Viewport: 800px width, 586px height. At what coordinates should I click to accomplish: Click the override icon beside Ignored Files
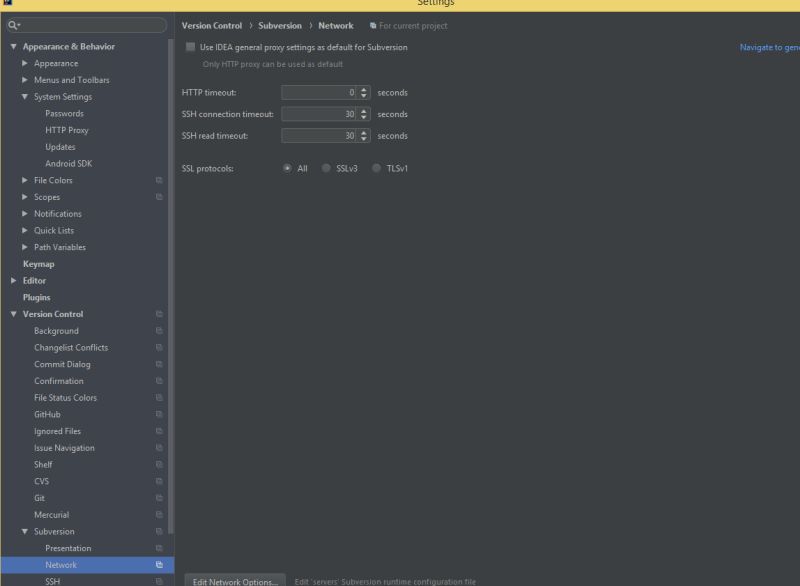[158, 431]
